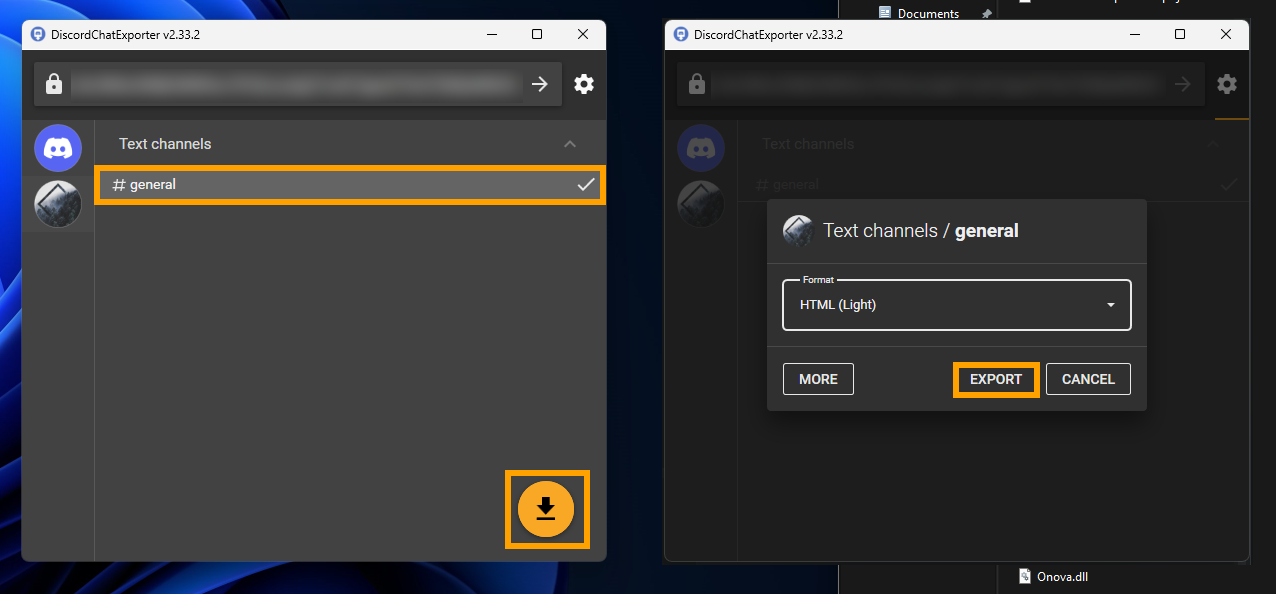Screen dimensions: 1276x594
Task: Click the DiscordChatExporter app icon in left title bar
Action: pos(38,34)
